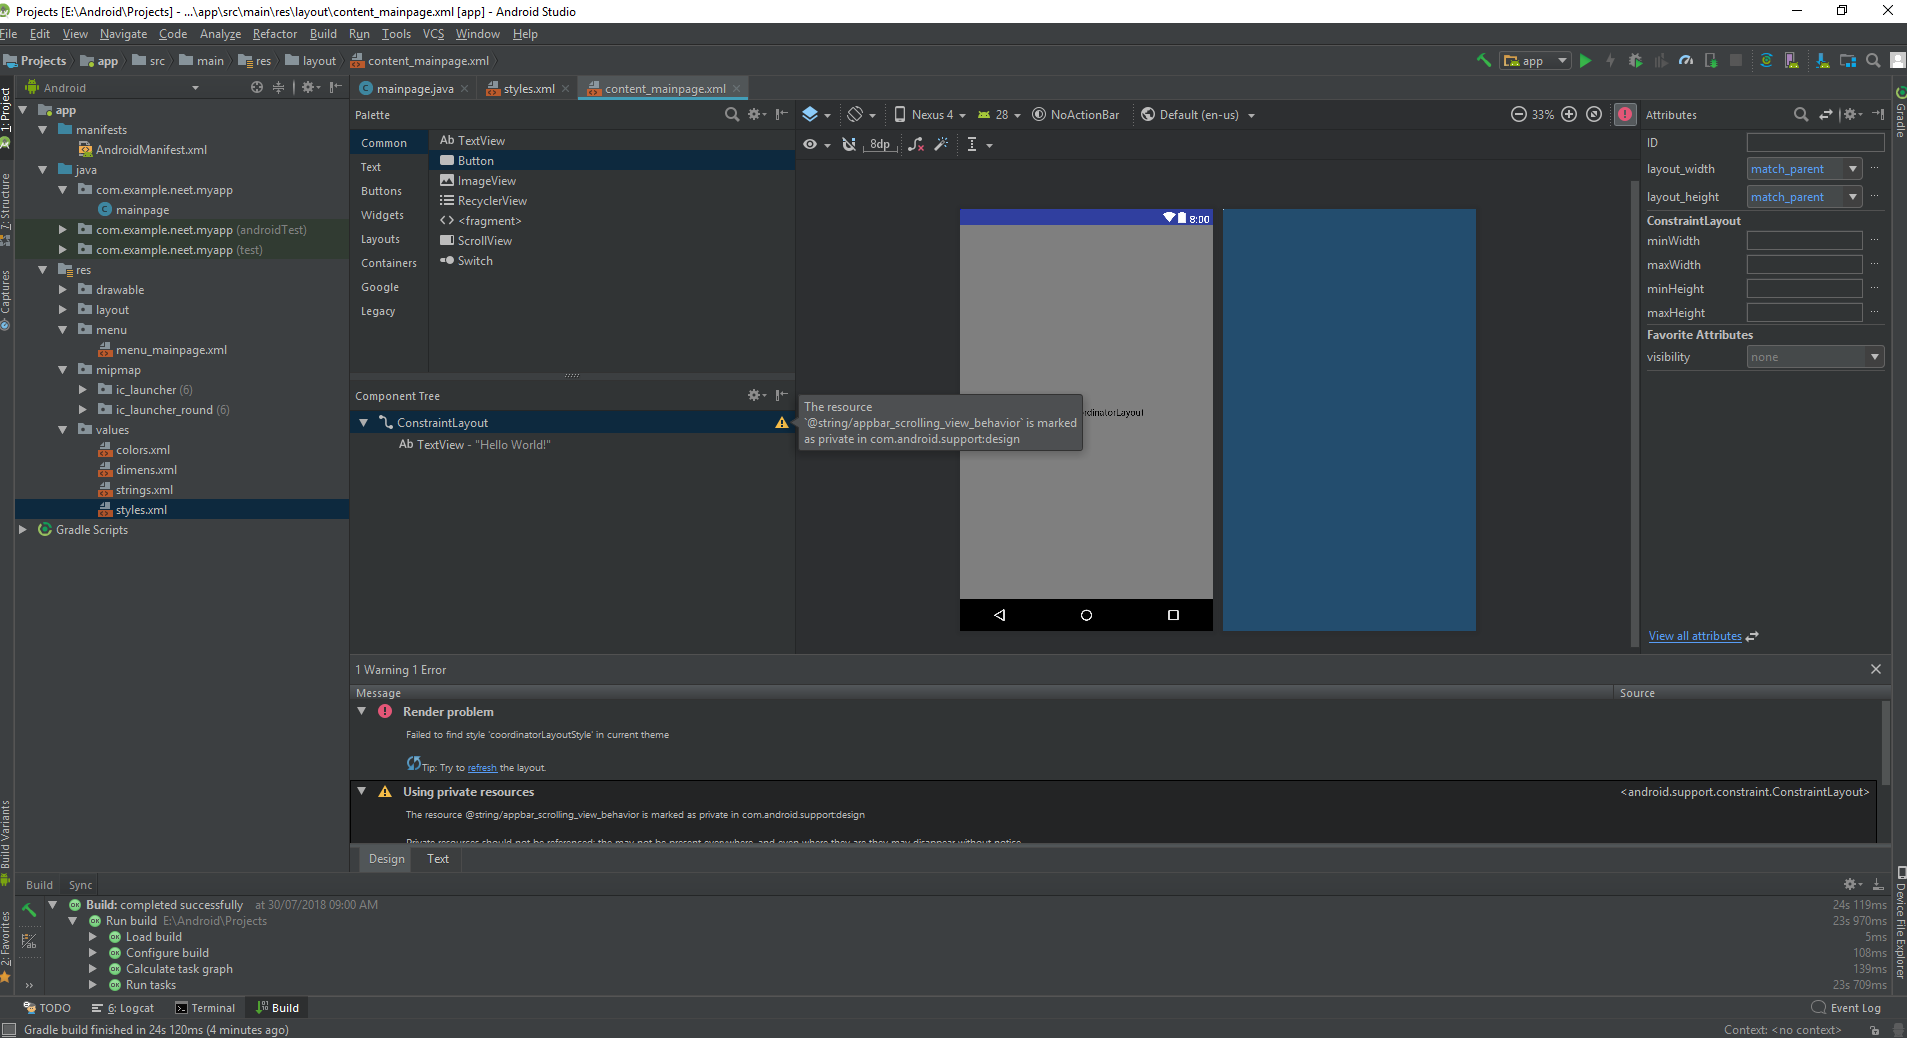Toggle view options eye icon in design toolbar
Image resolution: width=1907 pixels, height=1038 pixels.
[817, 145]
